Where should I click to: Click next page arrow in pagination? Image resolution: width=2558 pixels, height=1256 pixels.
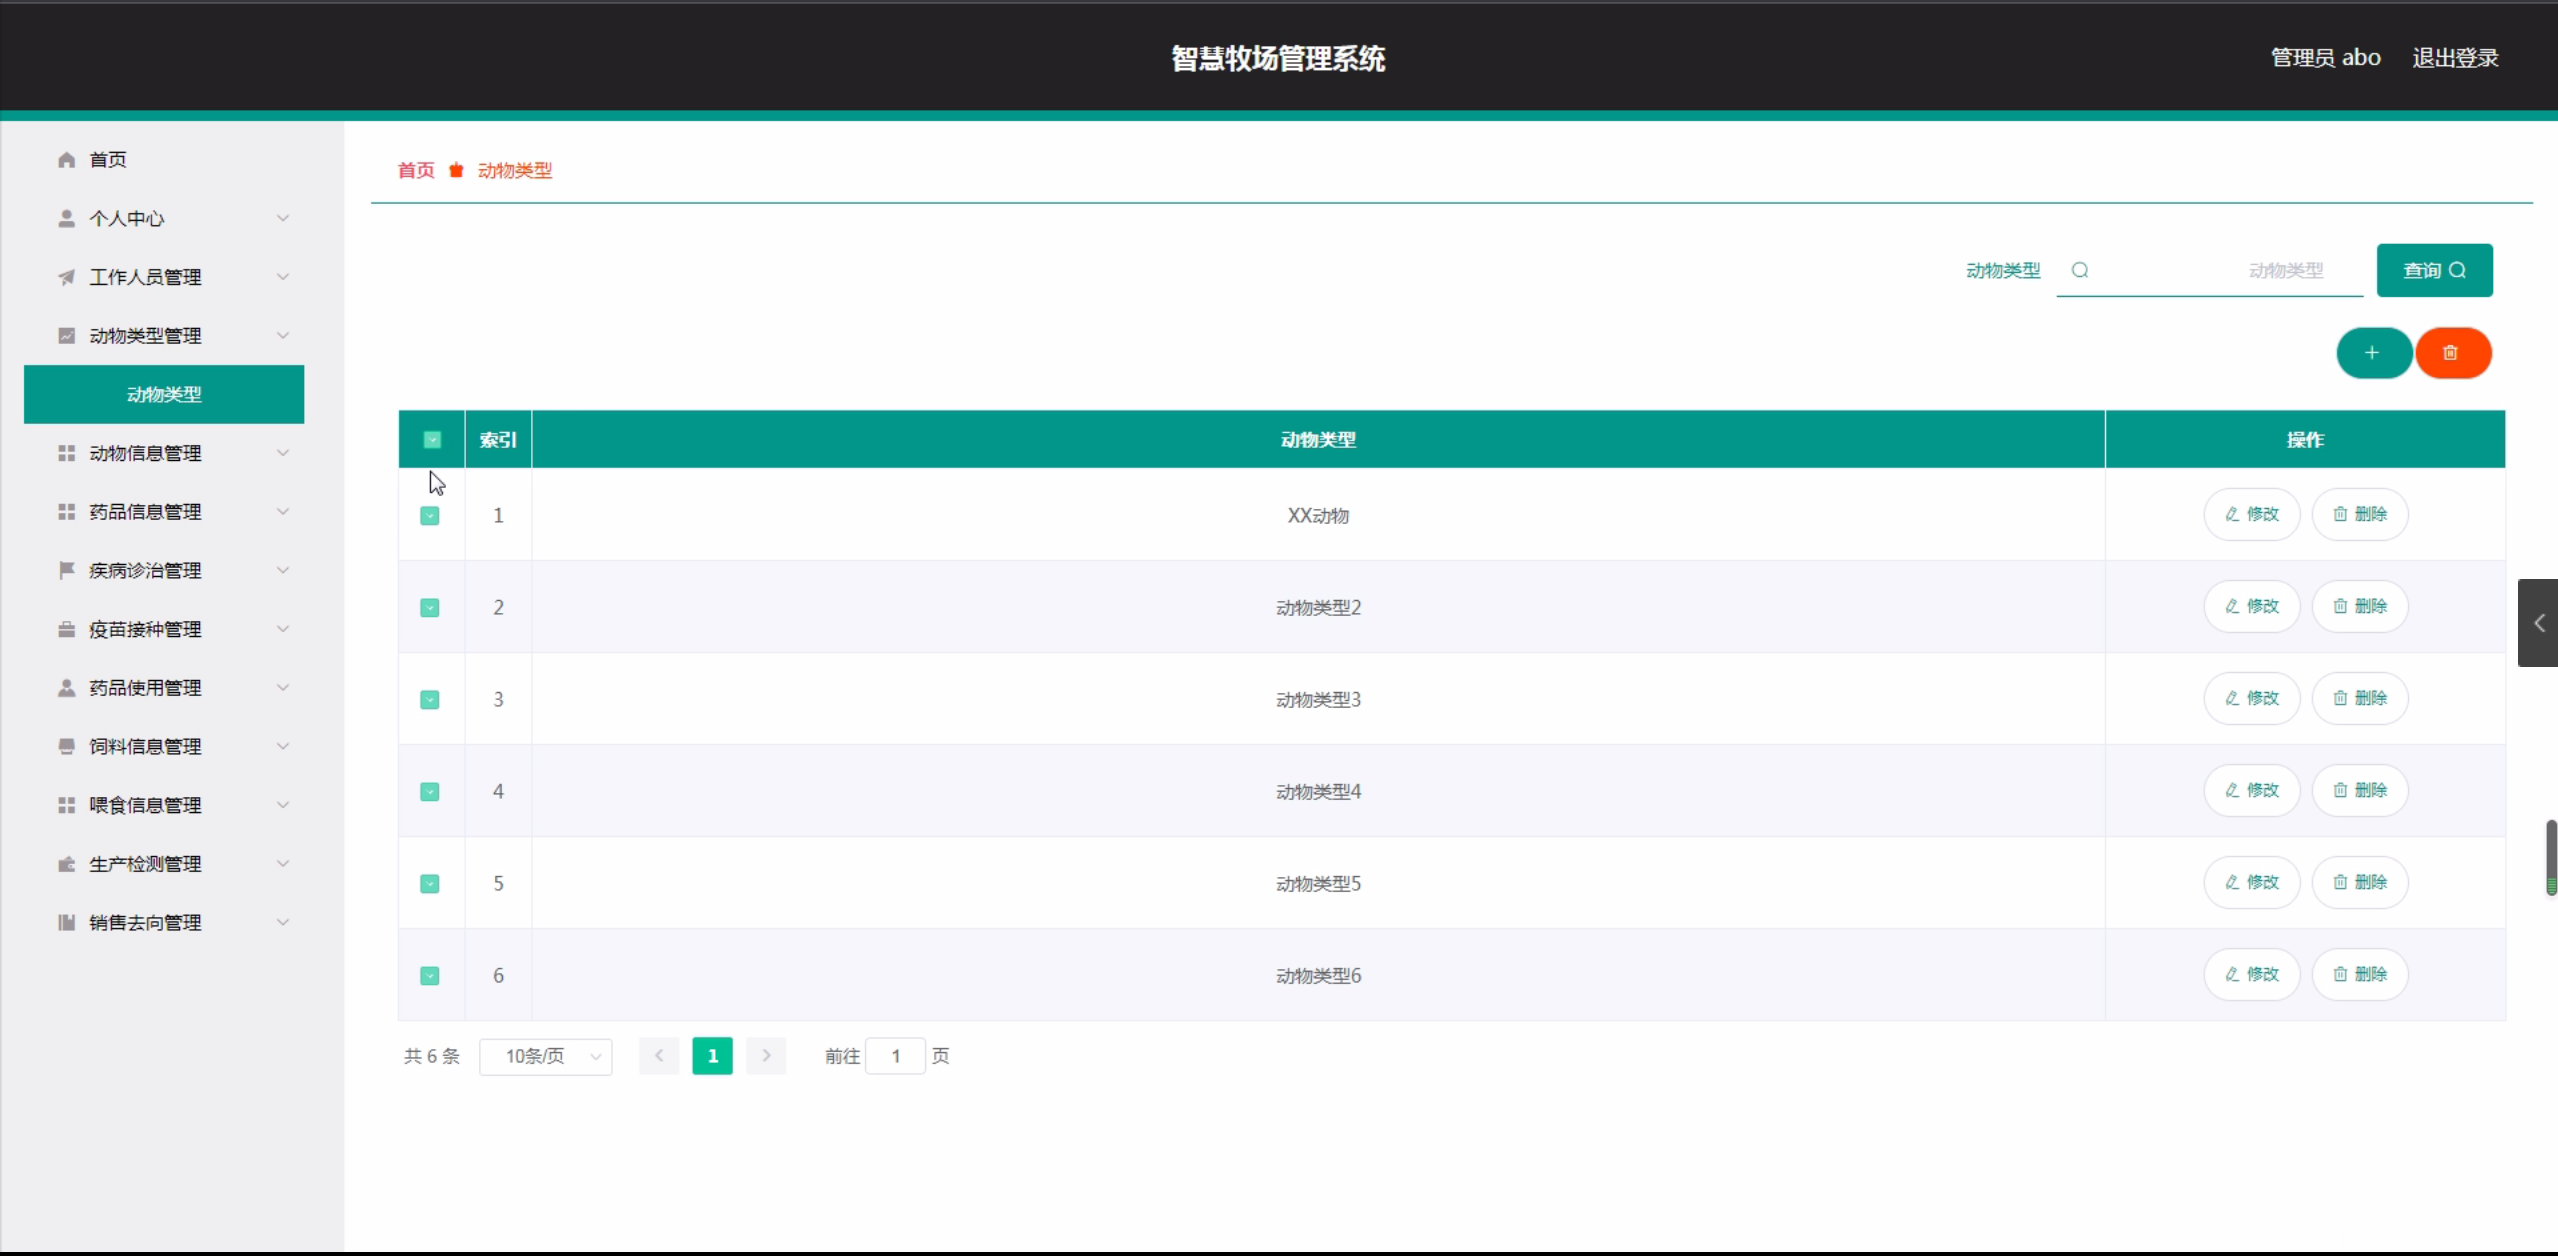(766, 1056)
